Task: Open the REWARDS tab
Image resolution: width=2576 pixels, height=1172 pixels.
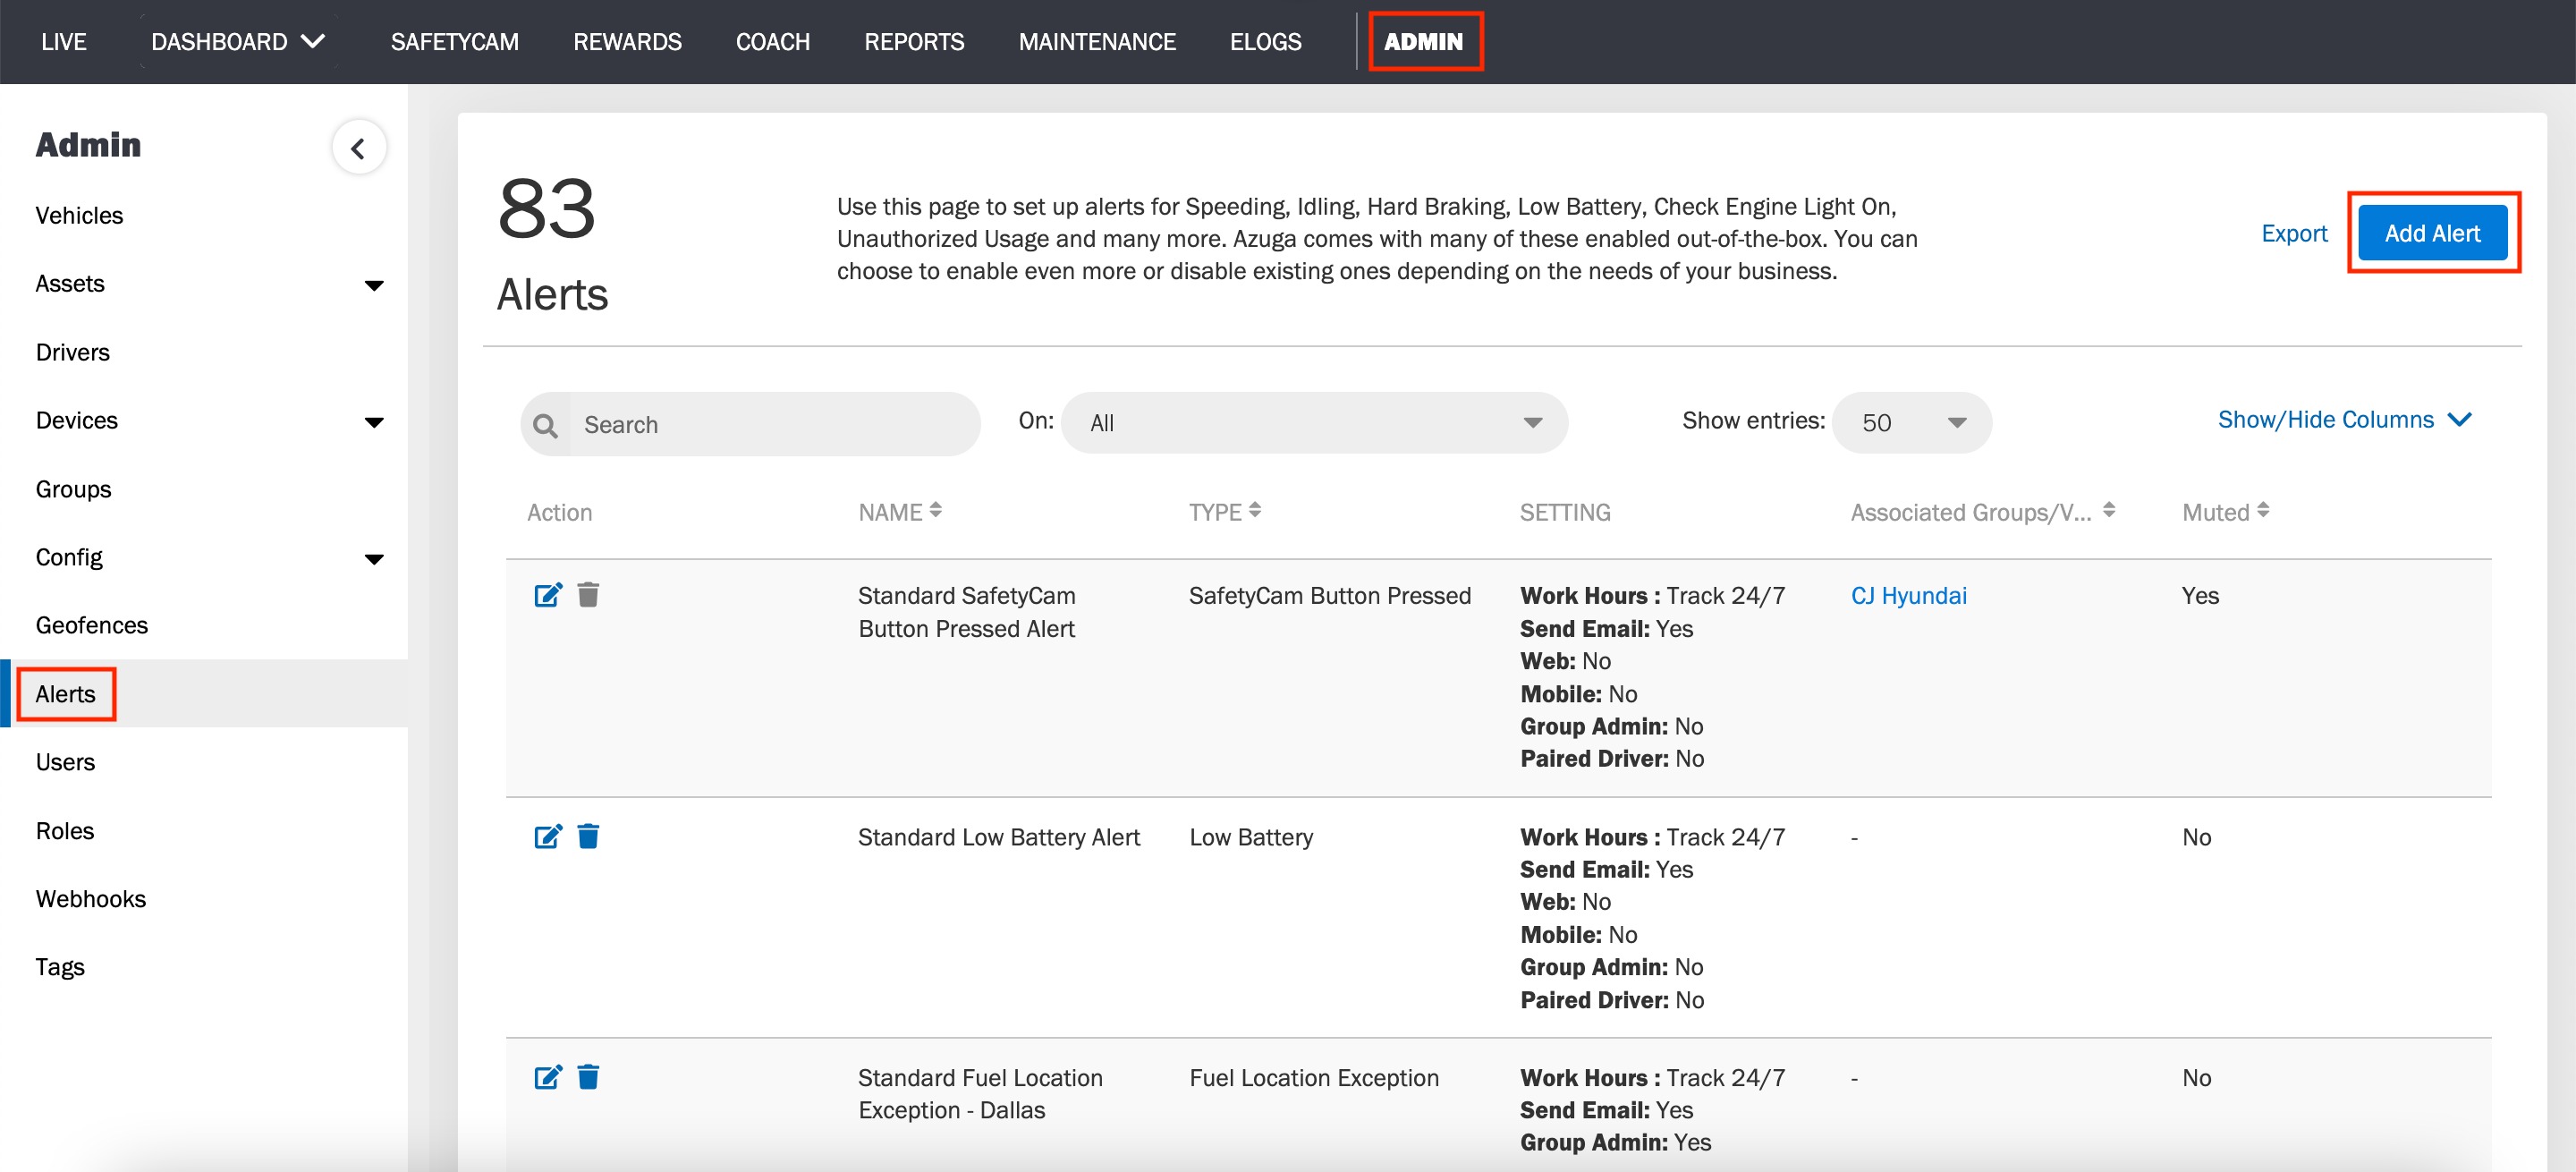Action: pyautogui.click(x=627, y=42)
